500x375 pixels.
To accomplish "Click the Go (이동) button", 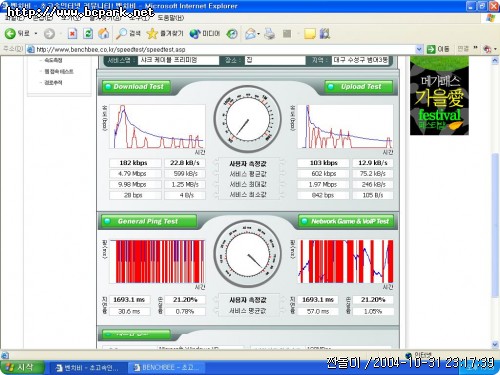I will pyautogui.click(x=438, y=49).
